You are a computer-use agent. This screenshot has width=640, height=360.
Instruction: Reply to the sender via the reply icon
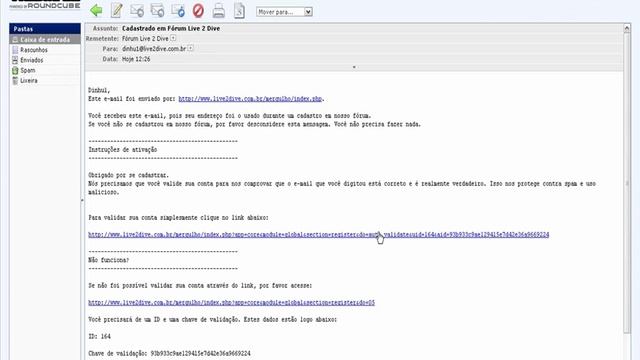tap(137, 11)
